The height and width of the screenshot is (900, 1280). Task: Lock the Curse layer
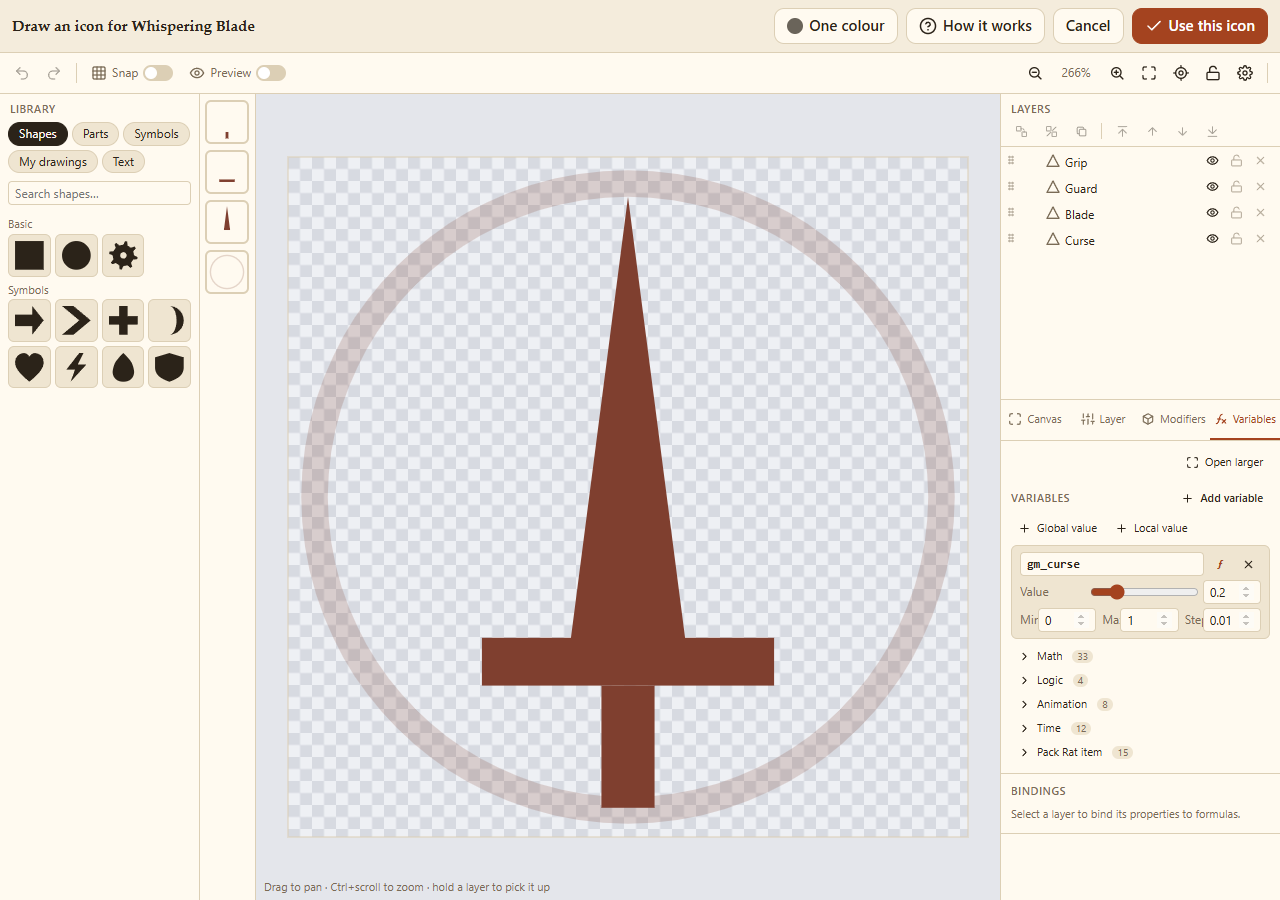tap(1236, 239)
